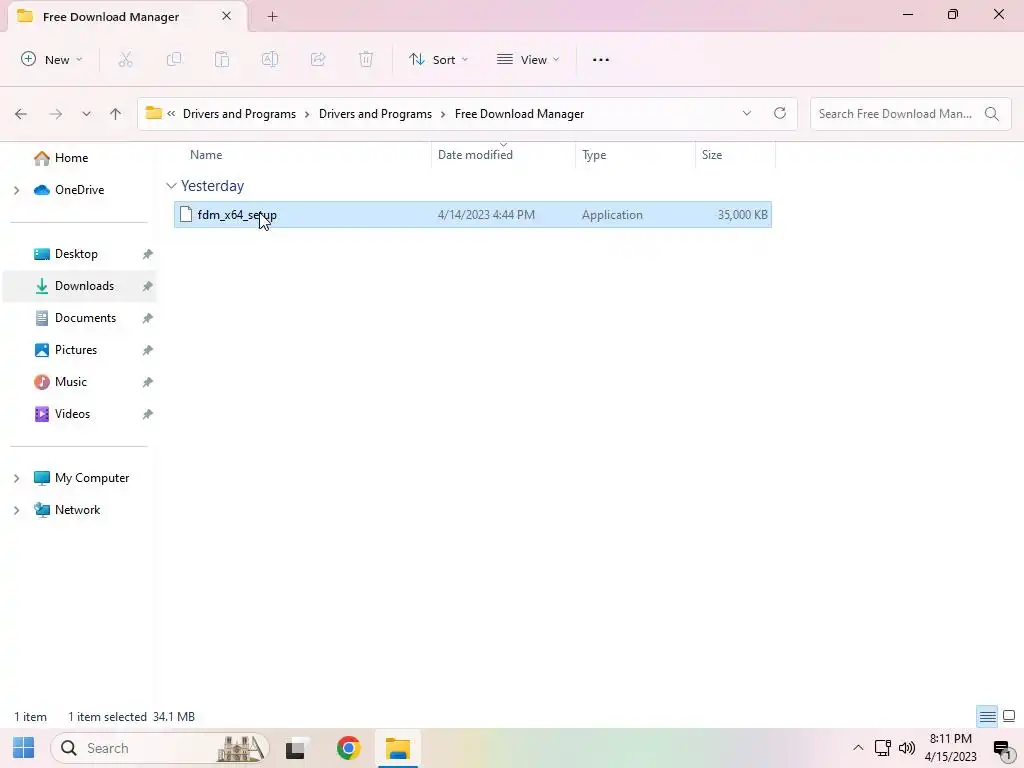Show hidden breadcrumb path chevrons
Image resolution: width=1024 pixels, height=768 pixels.
pos(171,113)
